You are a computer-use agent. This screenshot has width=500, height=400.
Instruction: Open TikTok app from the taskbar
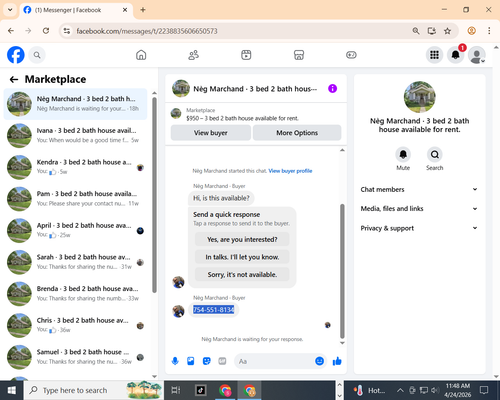pos(201,390)
